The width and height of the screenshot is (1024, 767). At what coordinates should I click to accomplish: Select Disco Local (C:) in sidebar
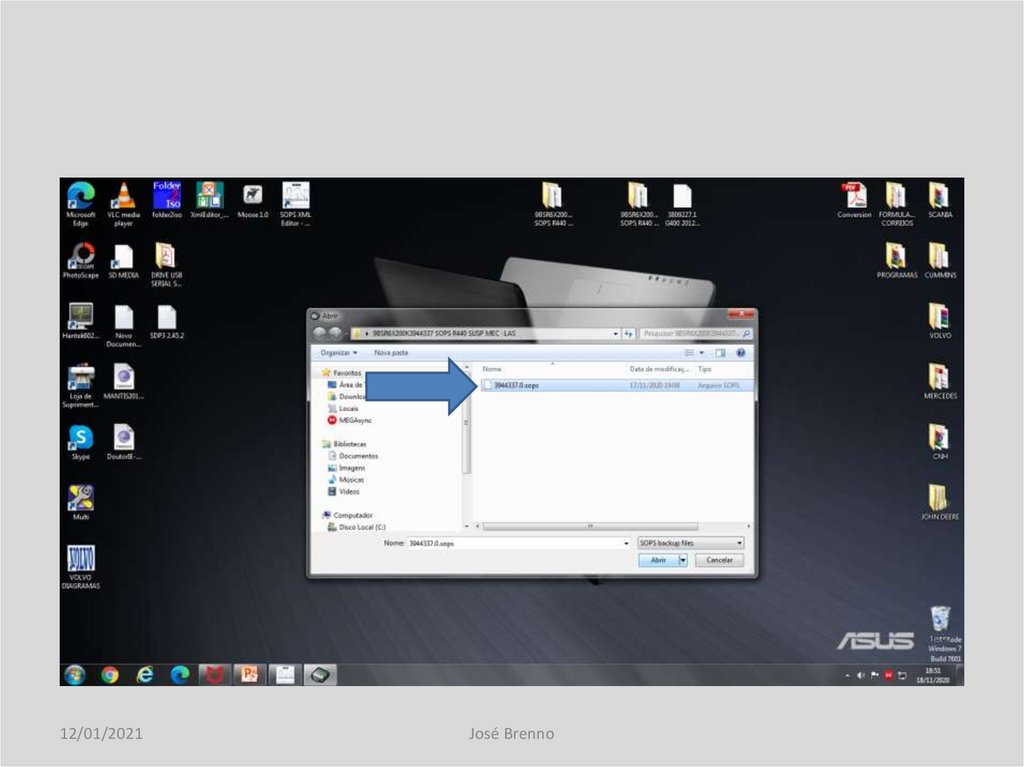coord(362,527)
